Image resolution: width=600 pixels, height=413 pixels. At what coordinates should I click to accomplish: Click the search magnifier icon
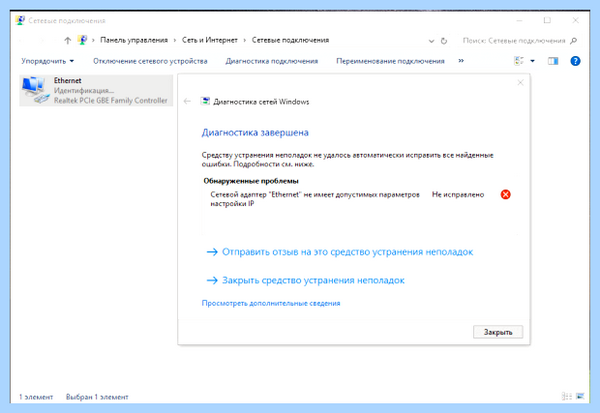[x=573, y=41]
